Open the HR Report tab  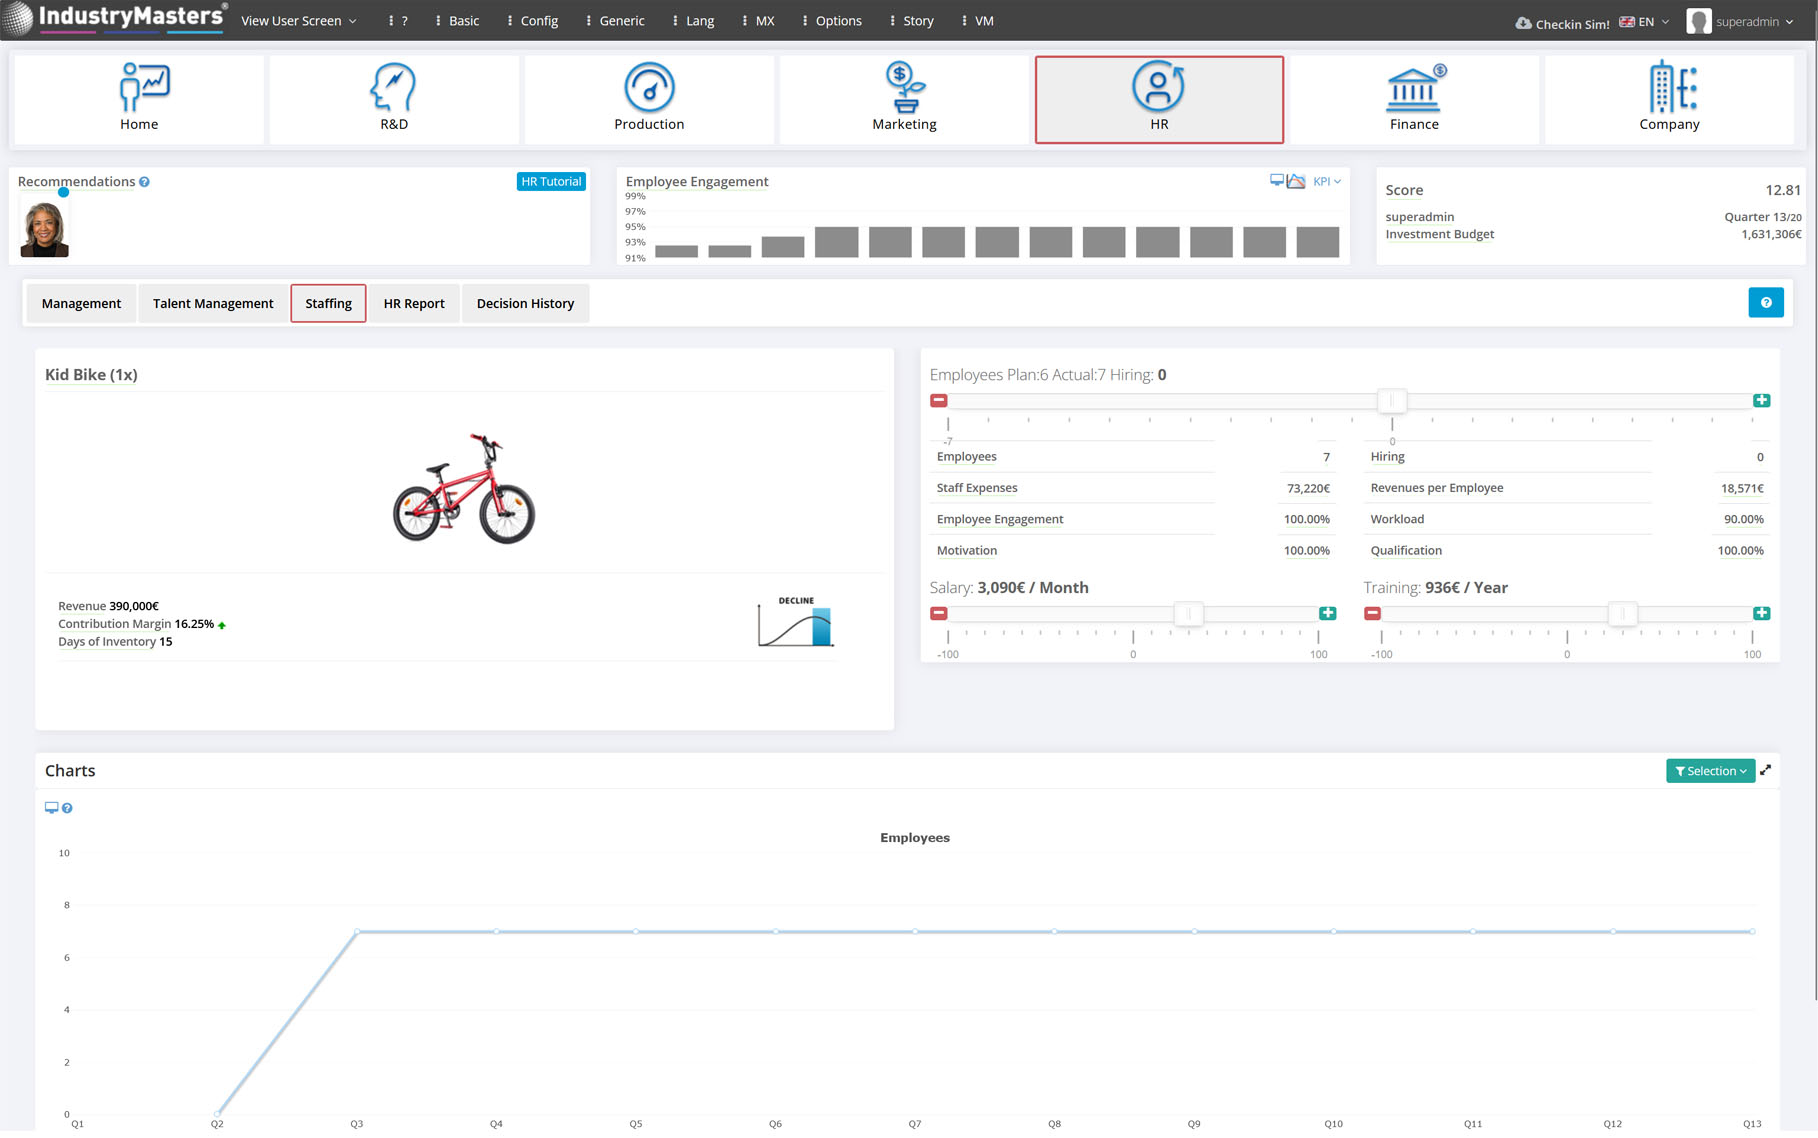414,303
